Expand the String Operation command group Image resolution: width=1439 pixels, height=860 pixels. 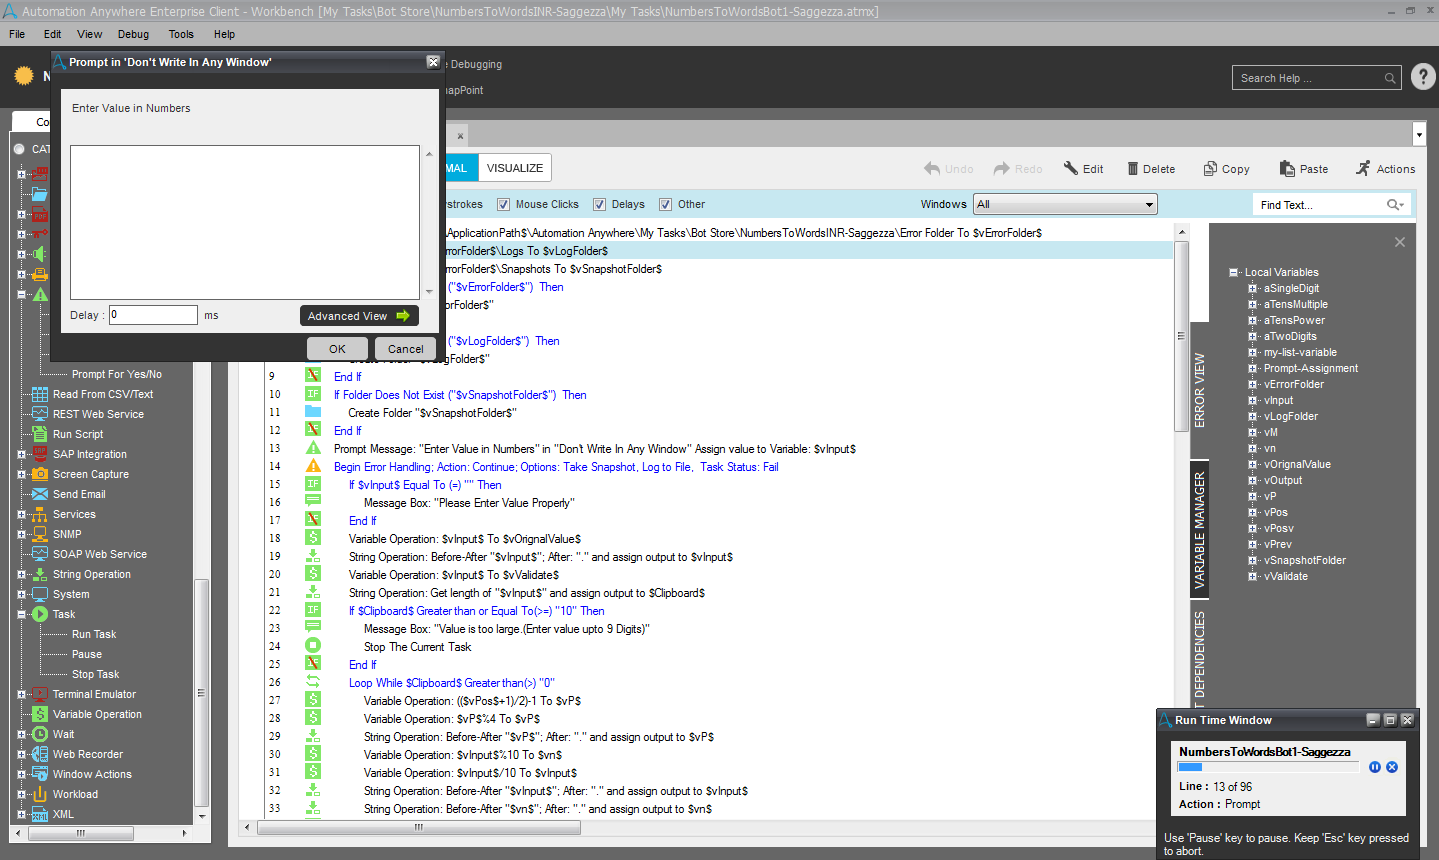point(21,575)
